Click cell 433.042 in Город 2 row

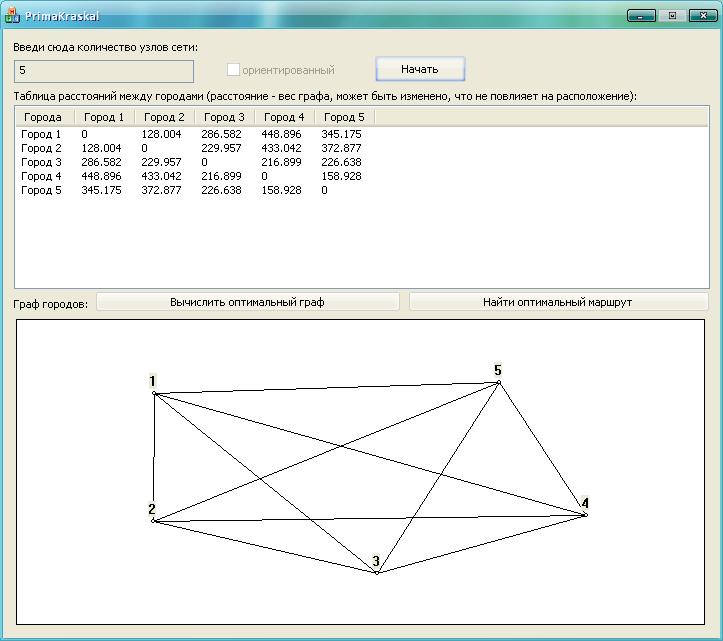pyautogui.click(x=281, y=148)
